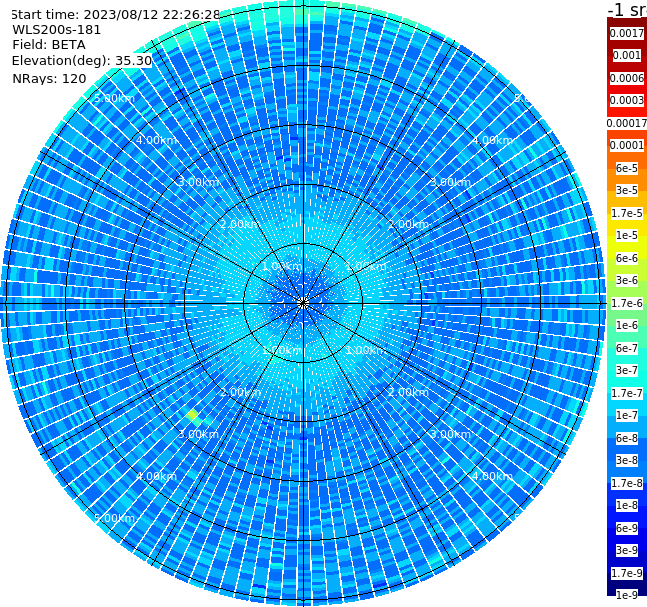Click the colorbar units title '-1 sr'
This screenshot has height=607, width=647.
tap(627, 10)
